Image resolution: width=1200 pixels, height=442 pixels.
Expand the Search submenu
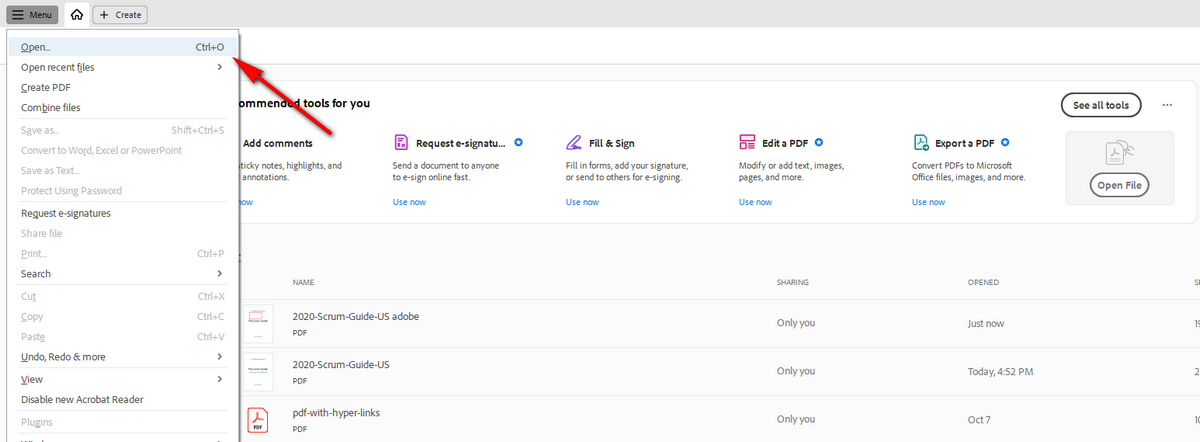click(x=120, y=274)
